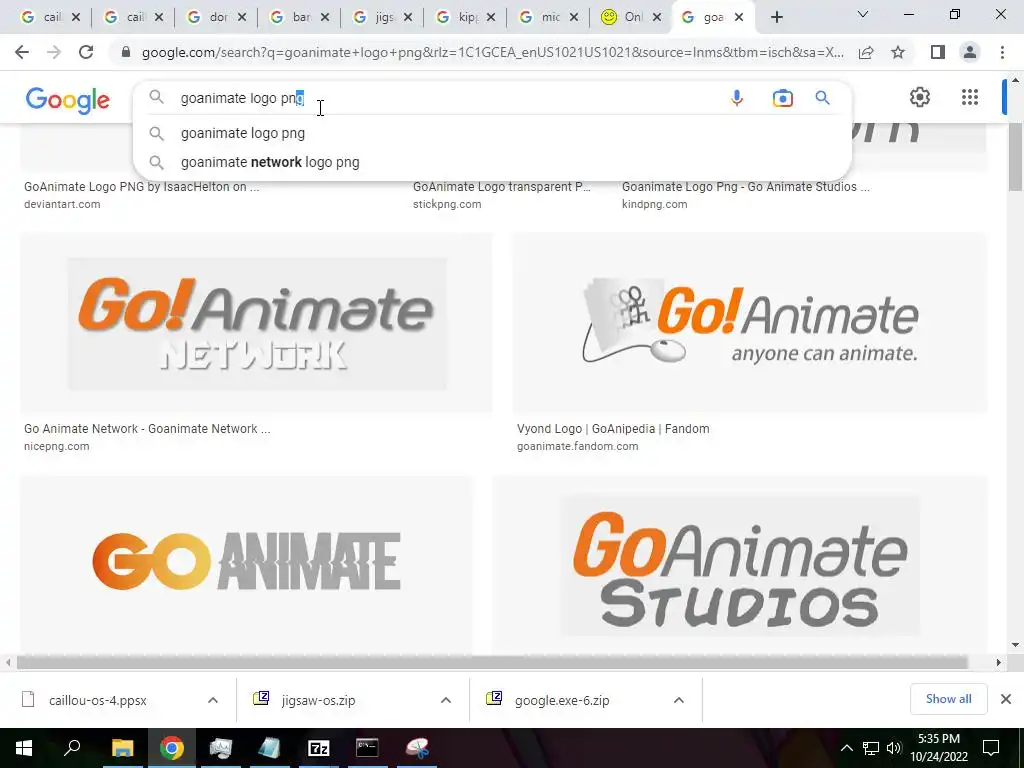Open 'Vyond Logo | GoAnipedia | Fandom' link
The image size is (1024, 768).
pos(613,429)
